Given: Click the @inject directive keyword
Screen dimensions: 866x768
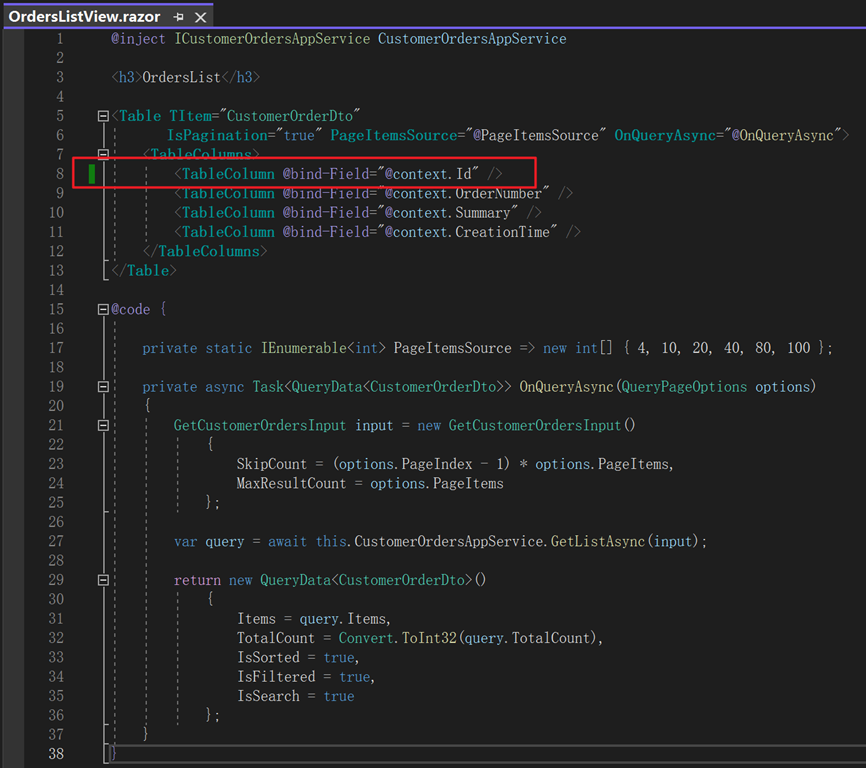Looking at the screenshot, I should [138, 39].
